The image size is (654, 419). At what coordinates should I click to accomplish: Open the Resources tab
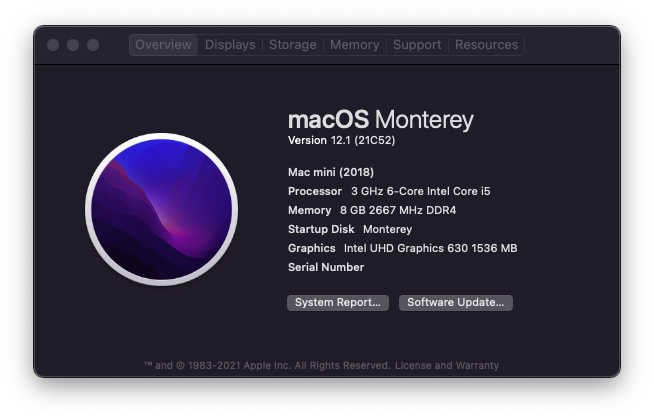(x=486, y=45)
